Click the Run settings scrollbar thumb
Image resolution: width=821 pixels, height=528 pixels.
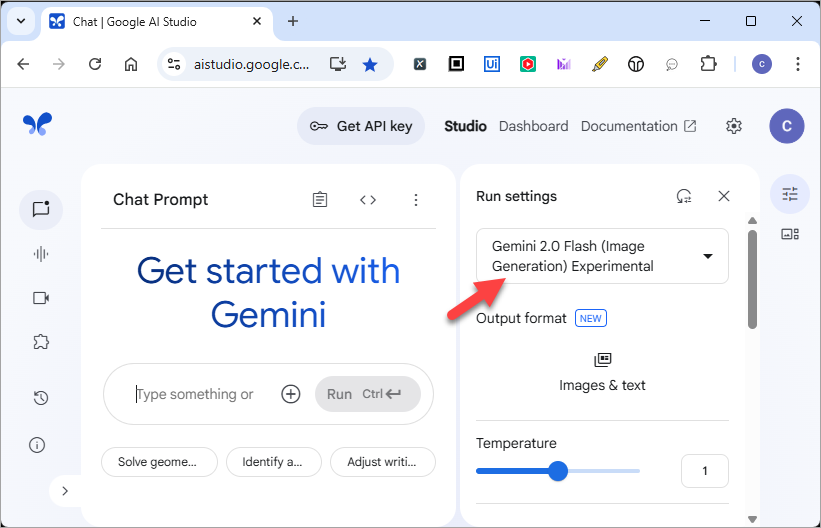tap(752, 279)
